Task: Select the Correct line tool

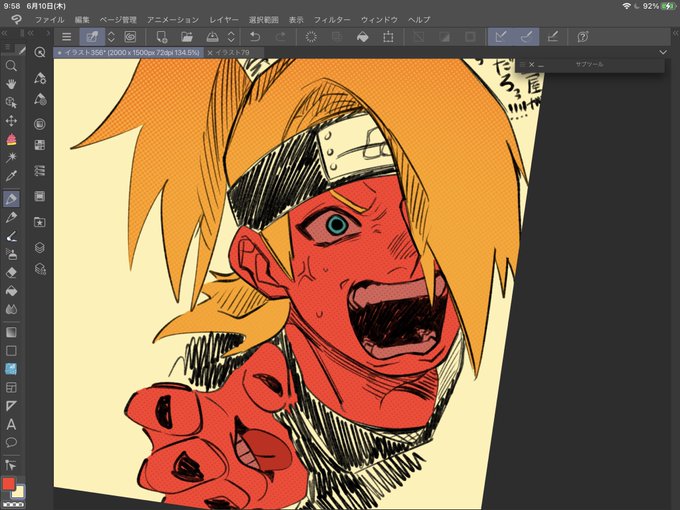Action: click(x=11, y=465)
